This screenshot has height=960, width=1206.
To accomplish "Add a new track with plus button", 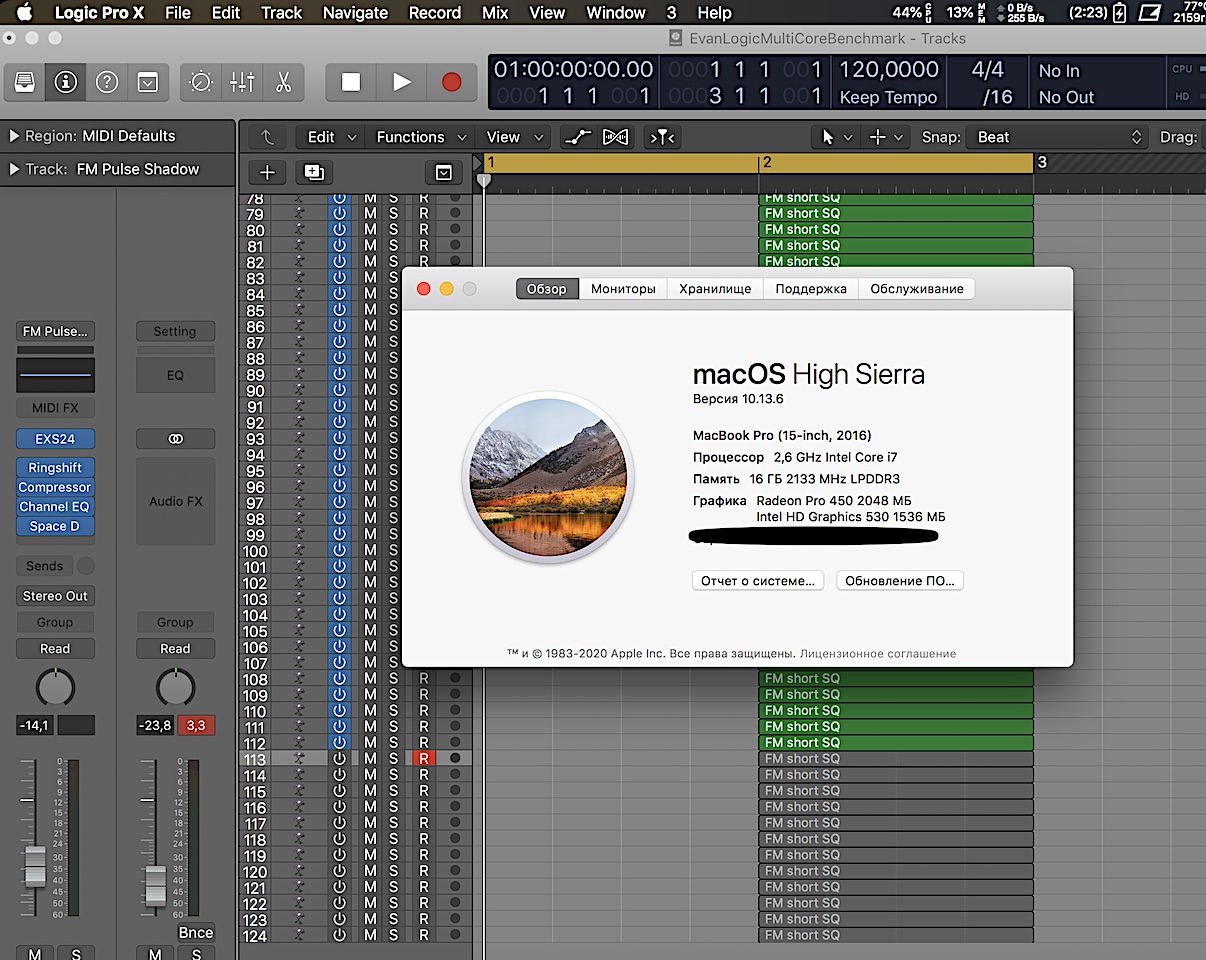I will 267,172.
